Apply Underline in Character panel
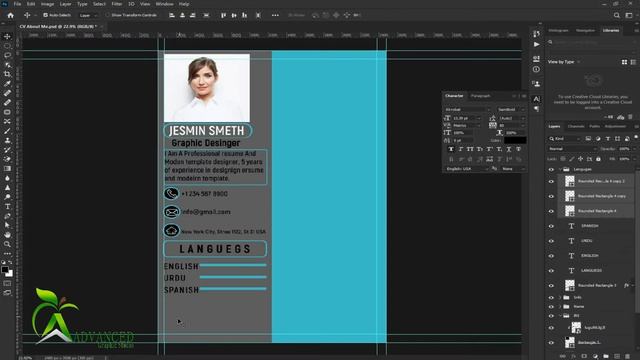The image size is (640, 360). coord(509,149)
